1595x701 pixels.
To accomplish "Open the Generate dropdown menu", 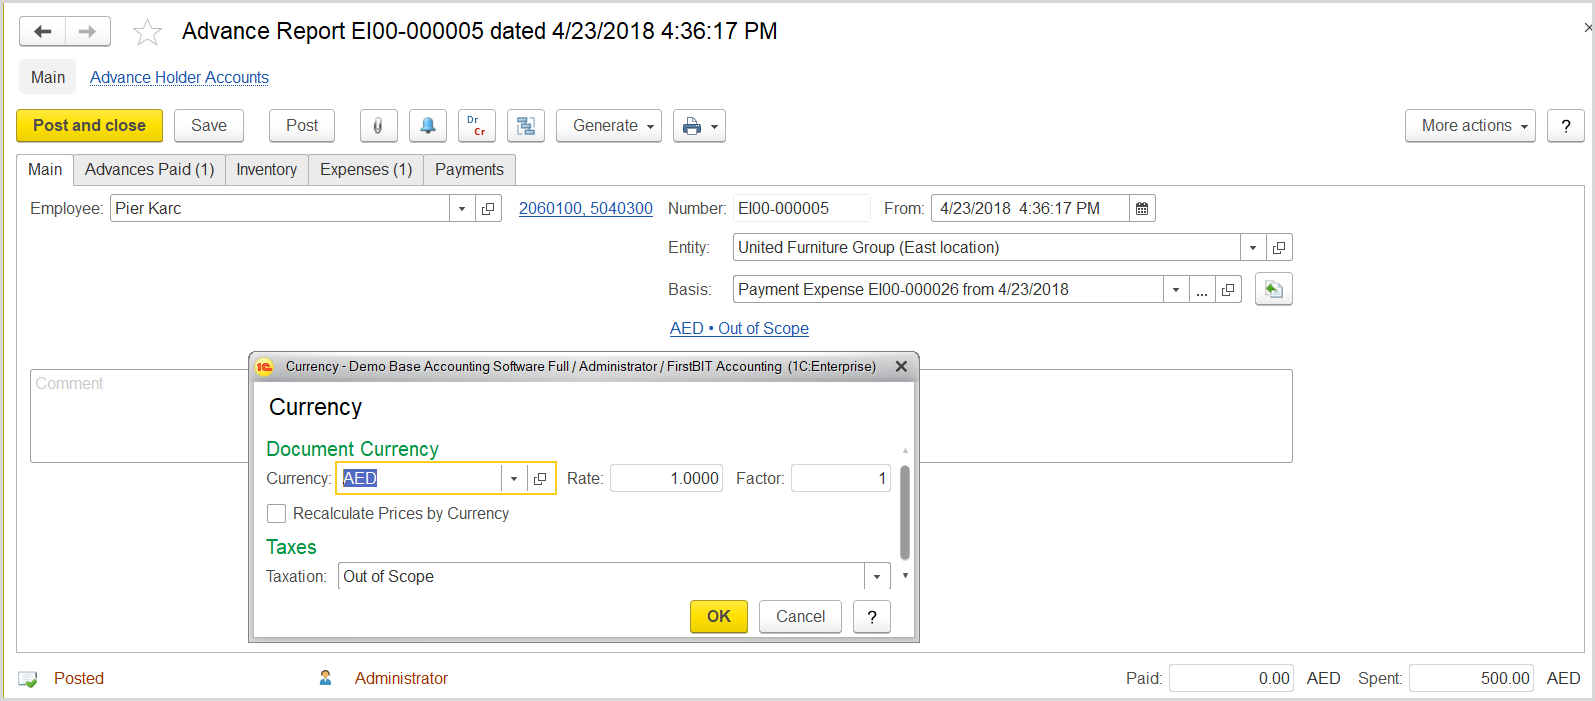I will [609, 126].
